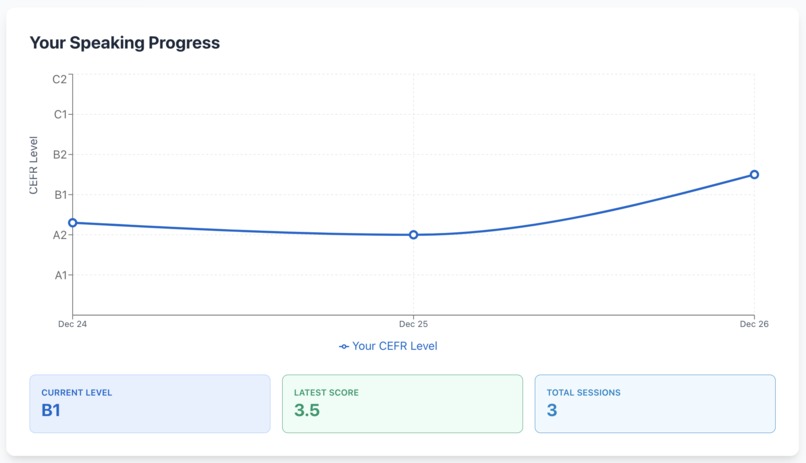Click the A2 y-axis label
This screenshot has height=463, width=806.
(60, 235)
